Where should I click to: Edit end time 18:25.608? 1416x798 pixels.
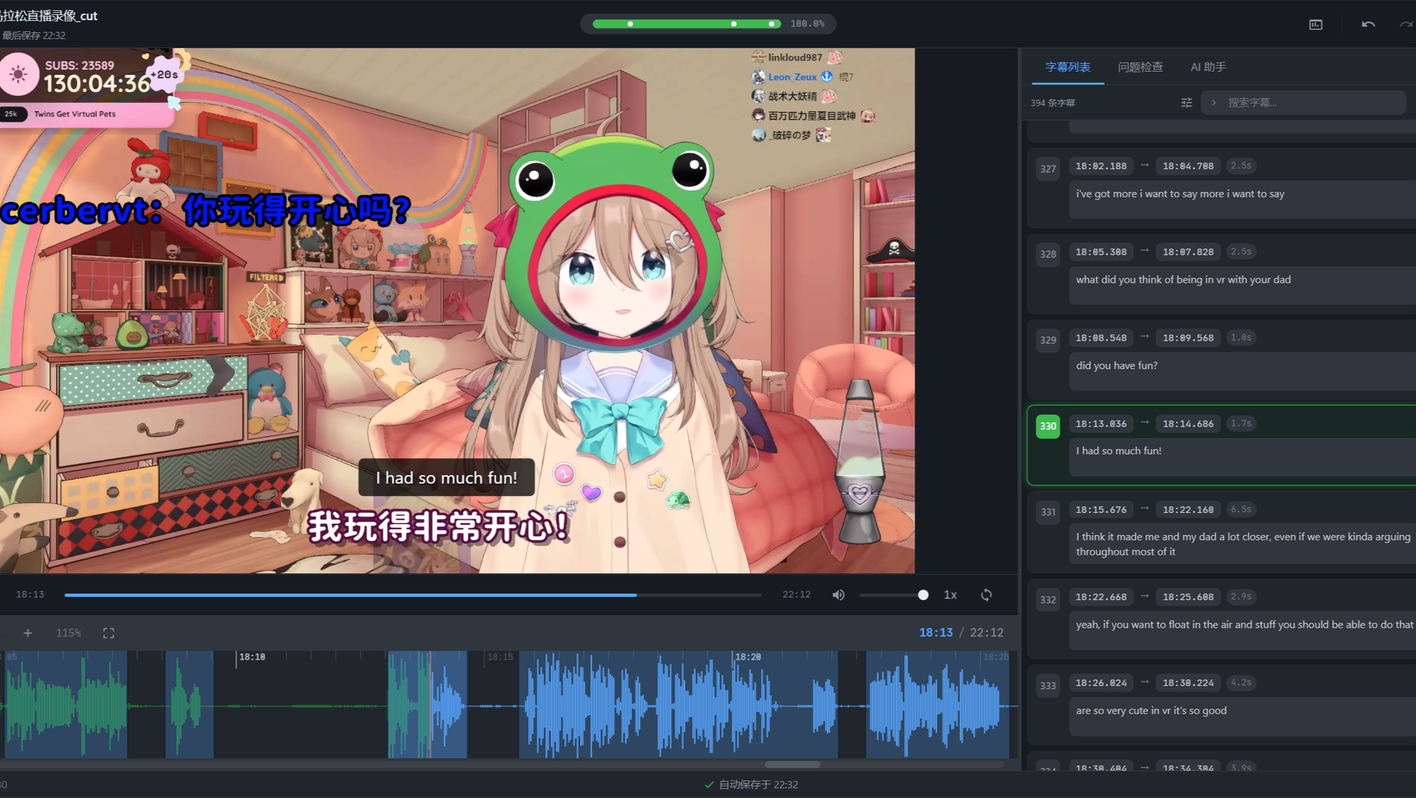[1188, 597]
